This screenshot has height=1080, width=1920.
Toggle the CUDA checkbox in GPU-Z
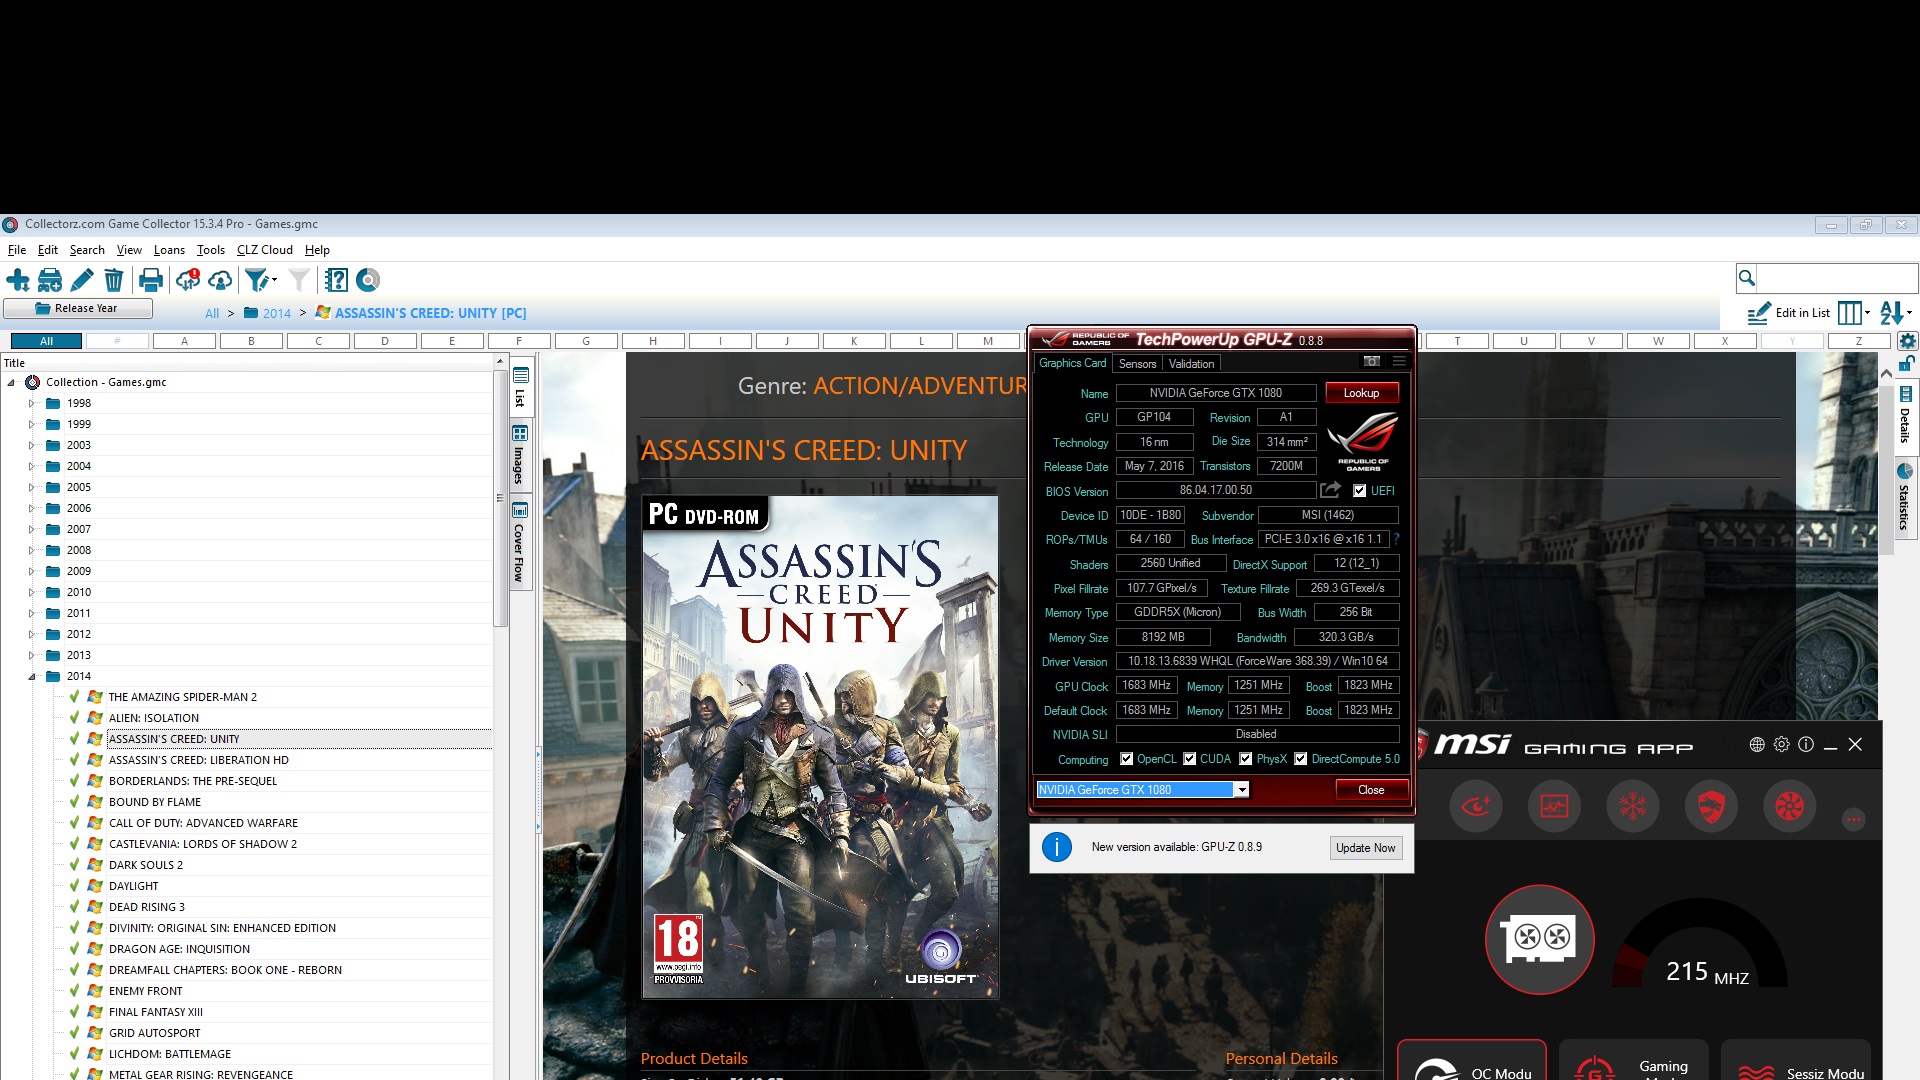tap(1190, 759)
